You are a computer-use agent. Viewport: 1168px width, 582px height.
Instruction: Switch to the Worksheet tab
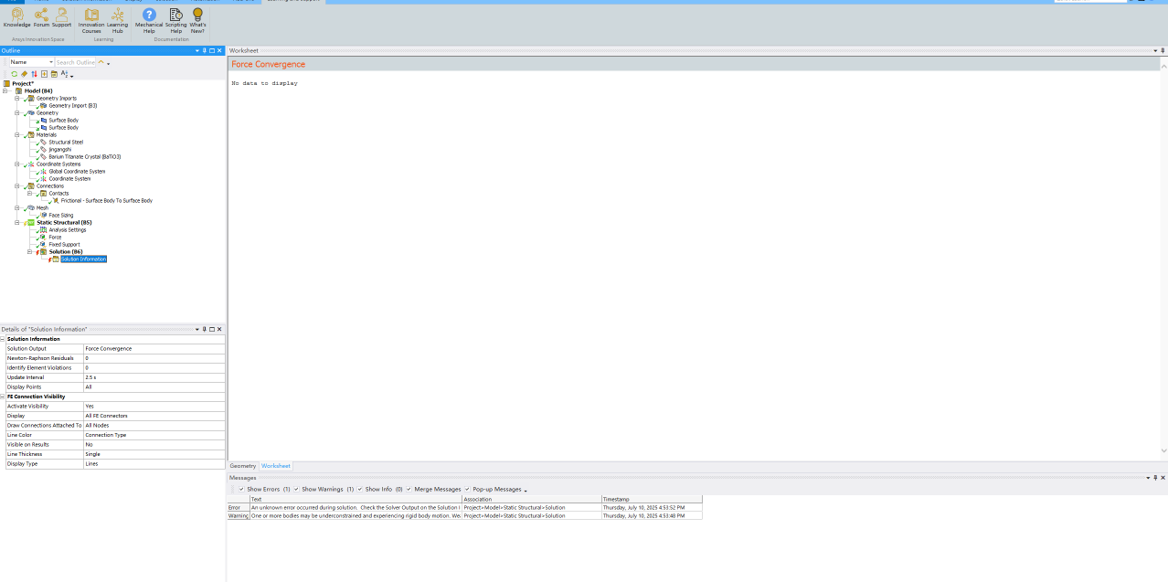(276, 466)
